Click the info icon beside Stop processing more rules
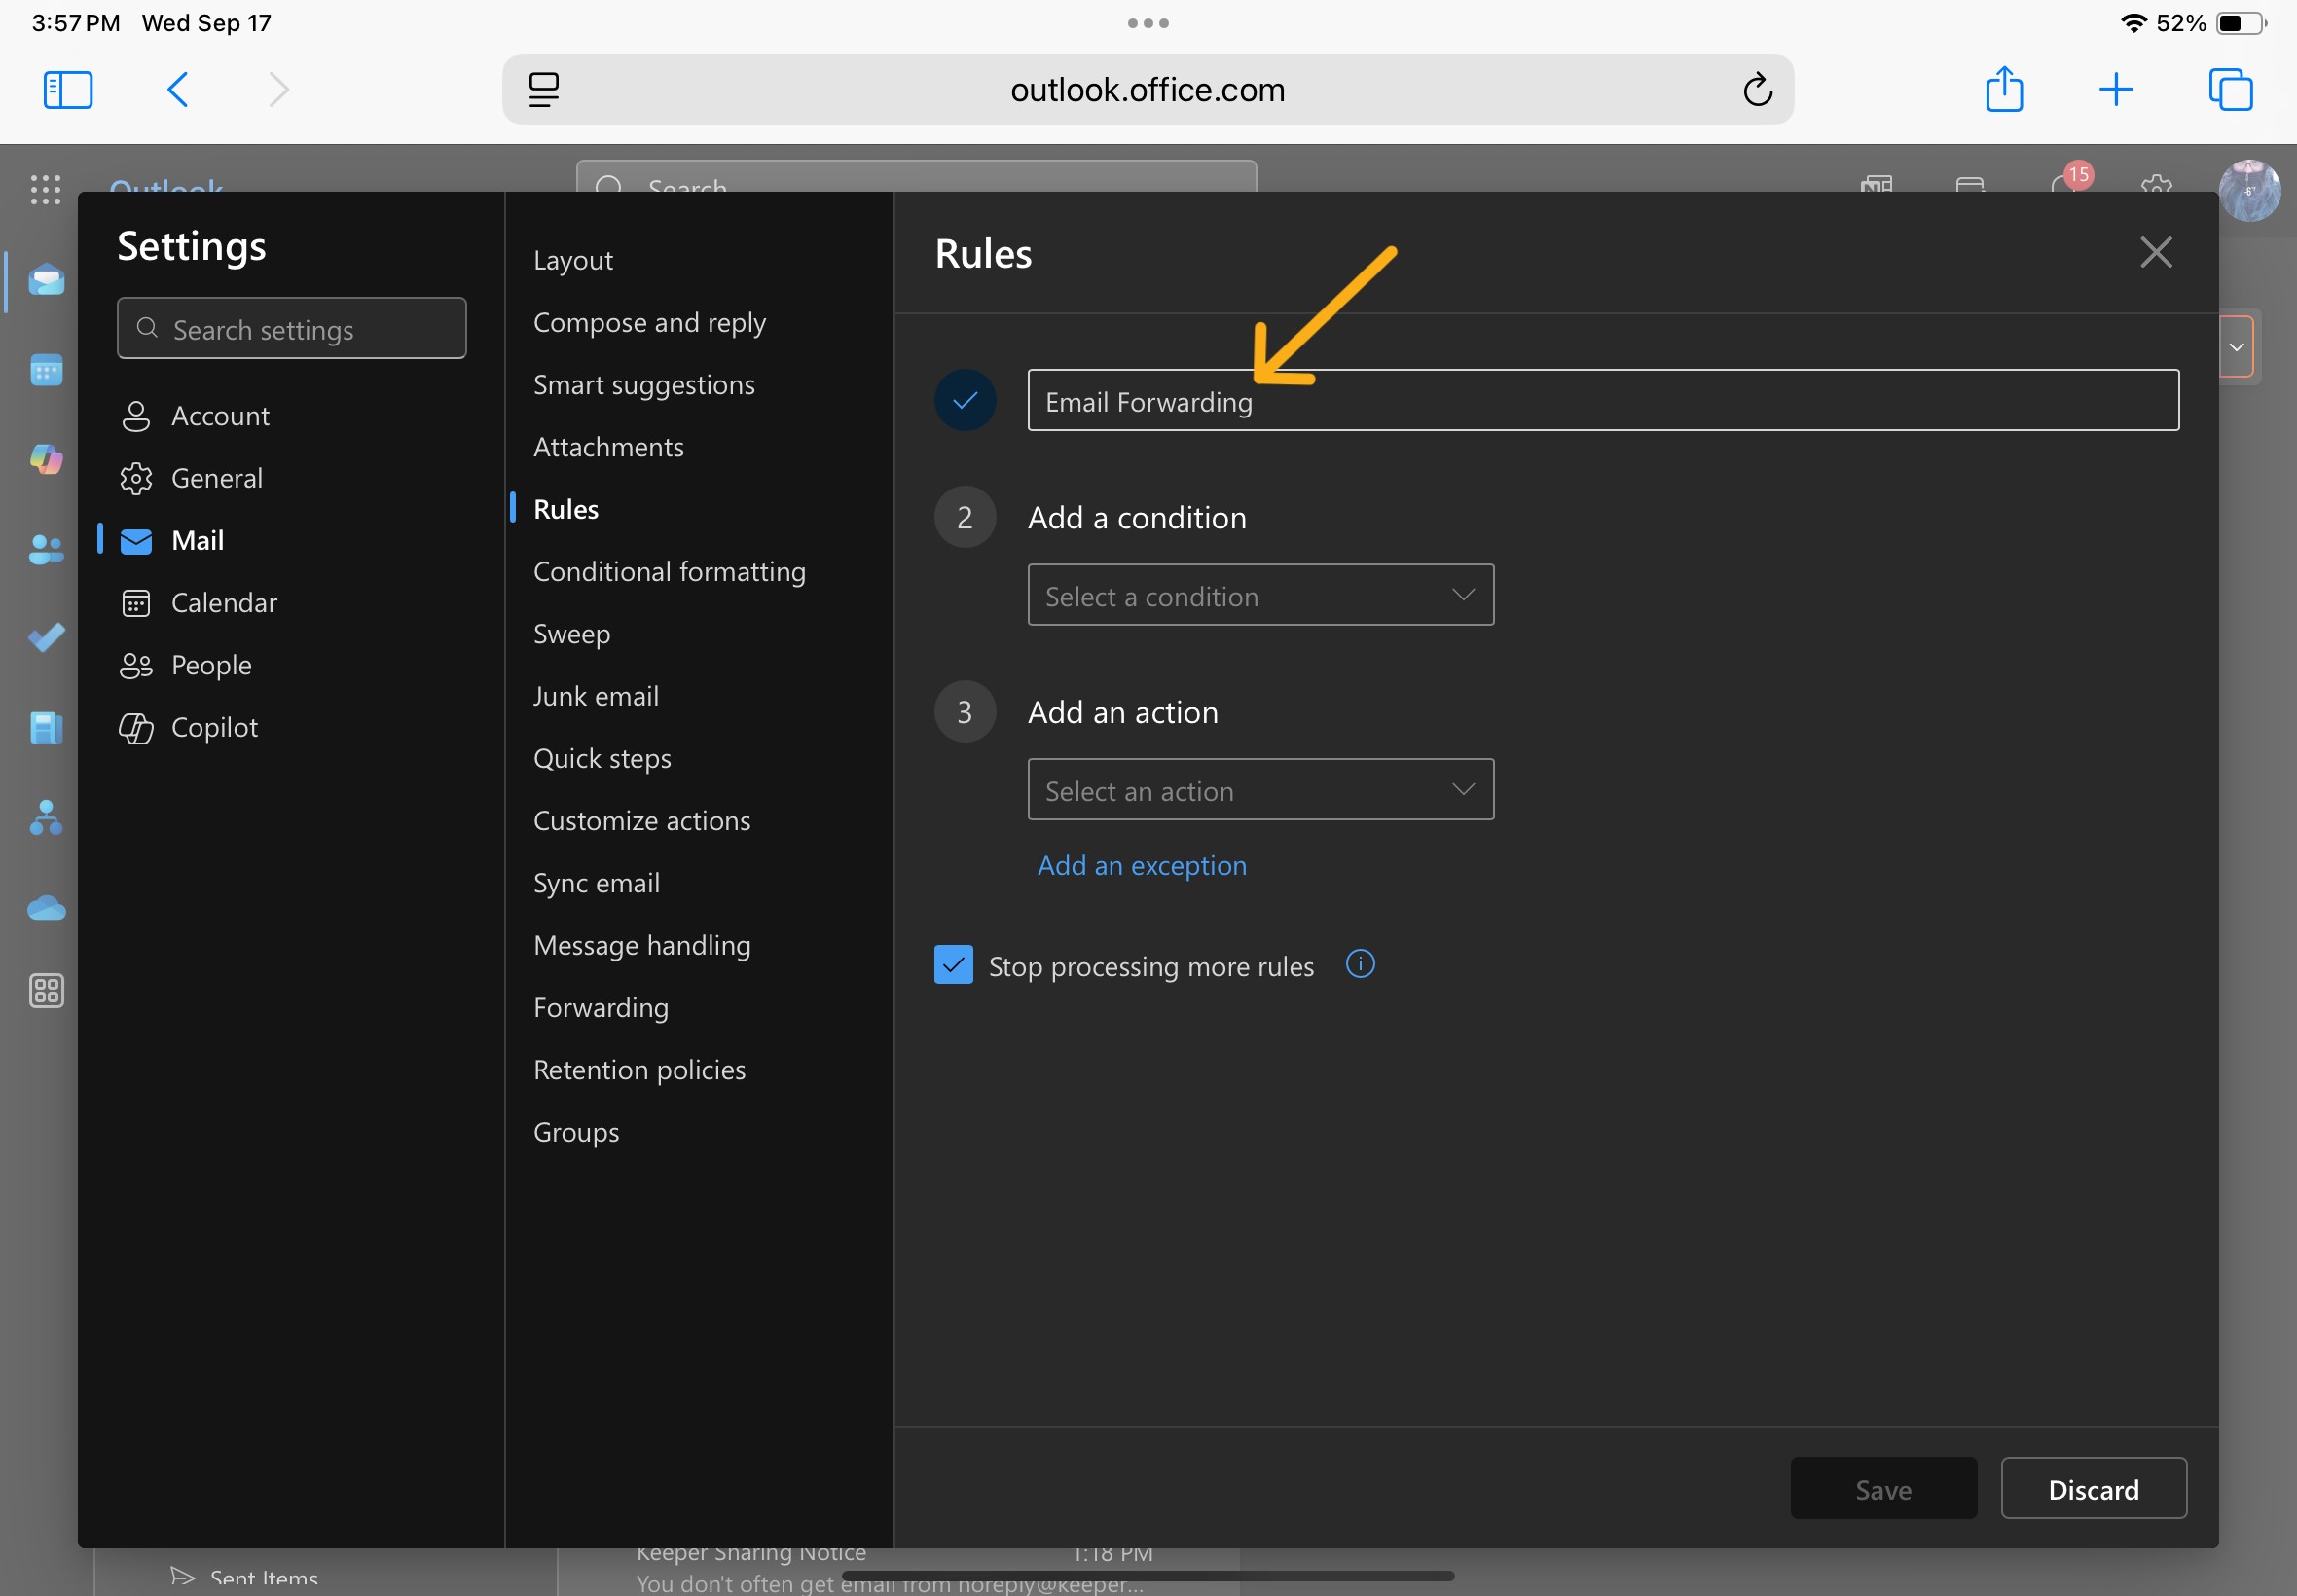This screenshot has height=1596, width=2297. (1360, 964)
